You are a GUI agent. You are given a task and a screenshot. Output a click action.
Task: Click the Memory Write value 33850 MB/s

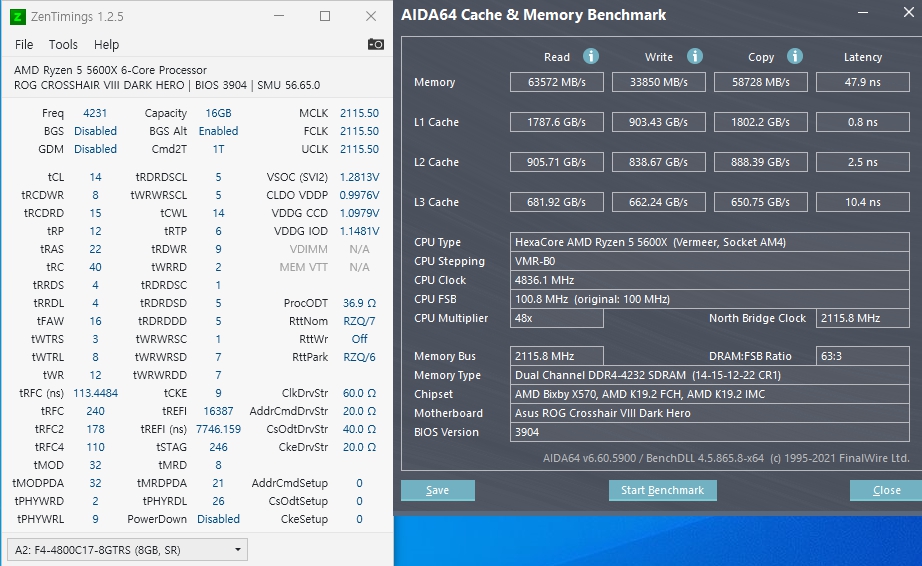[659, 82]
